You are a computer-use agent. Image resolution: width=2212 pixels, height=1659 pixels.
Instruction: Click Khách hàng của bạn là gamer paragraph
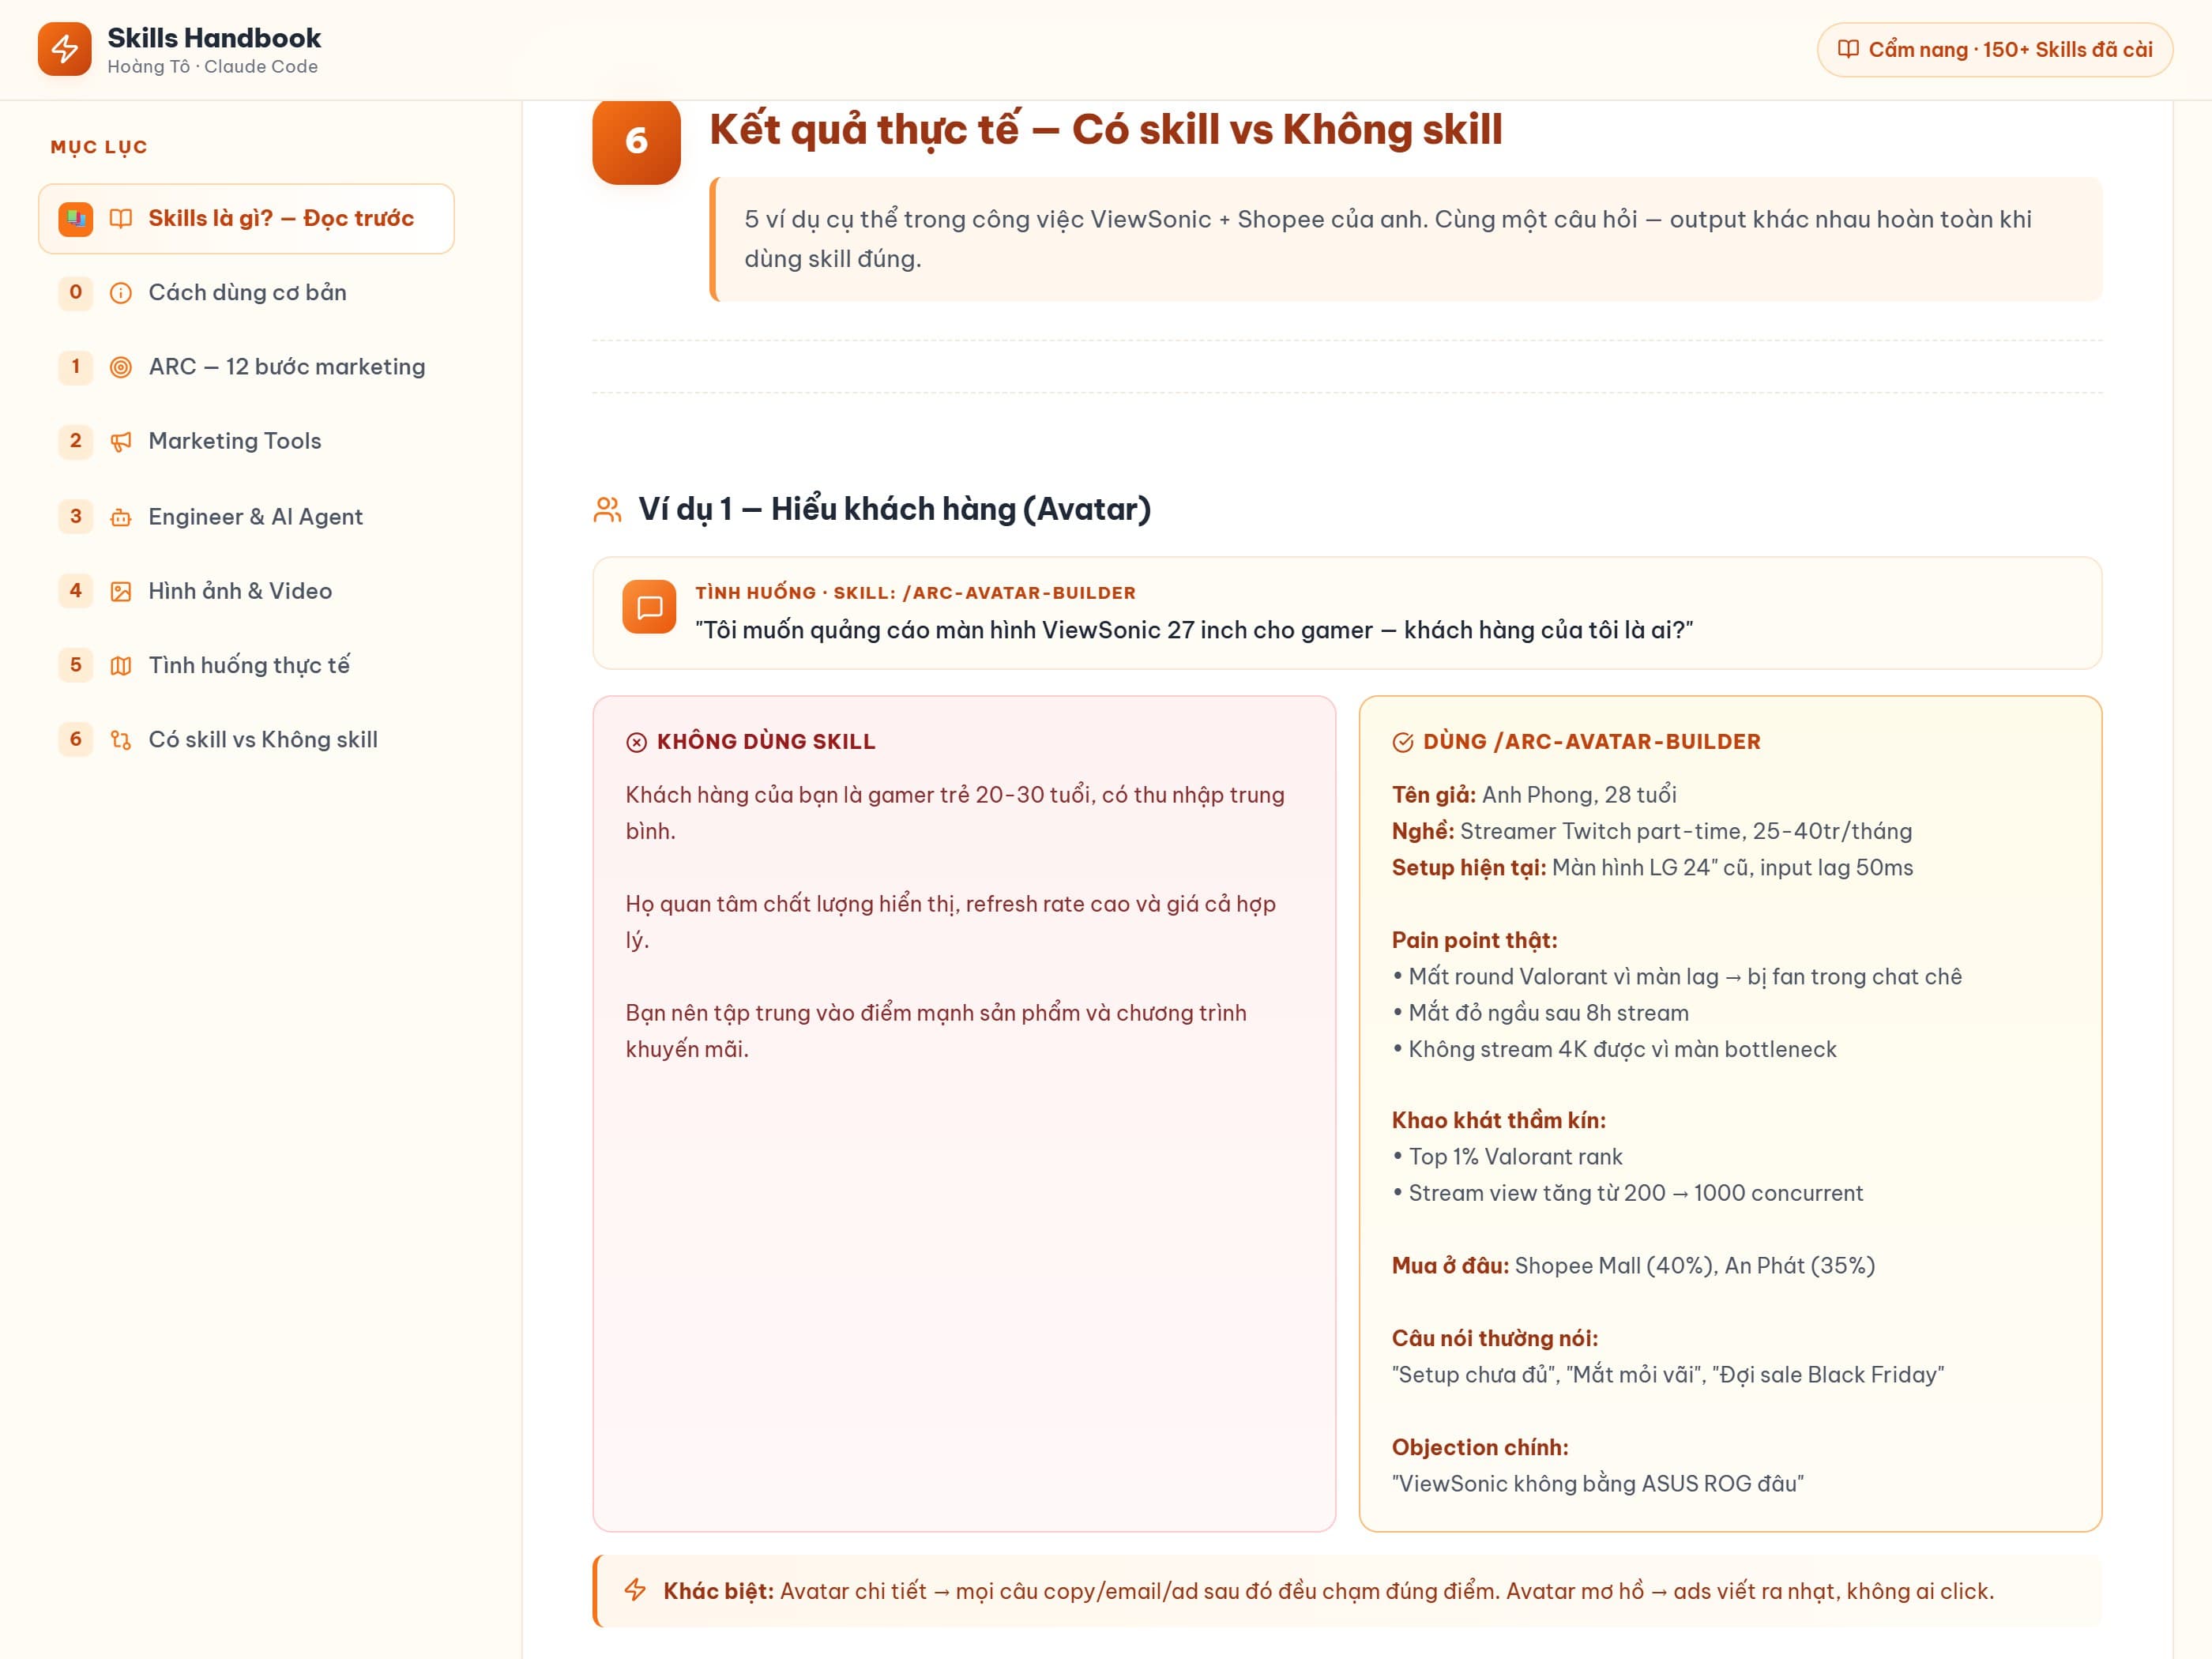pyautogui.click(x=955, y=813)
